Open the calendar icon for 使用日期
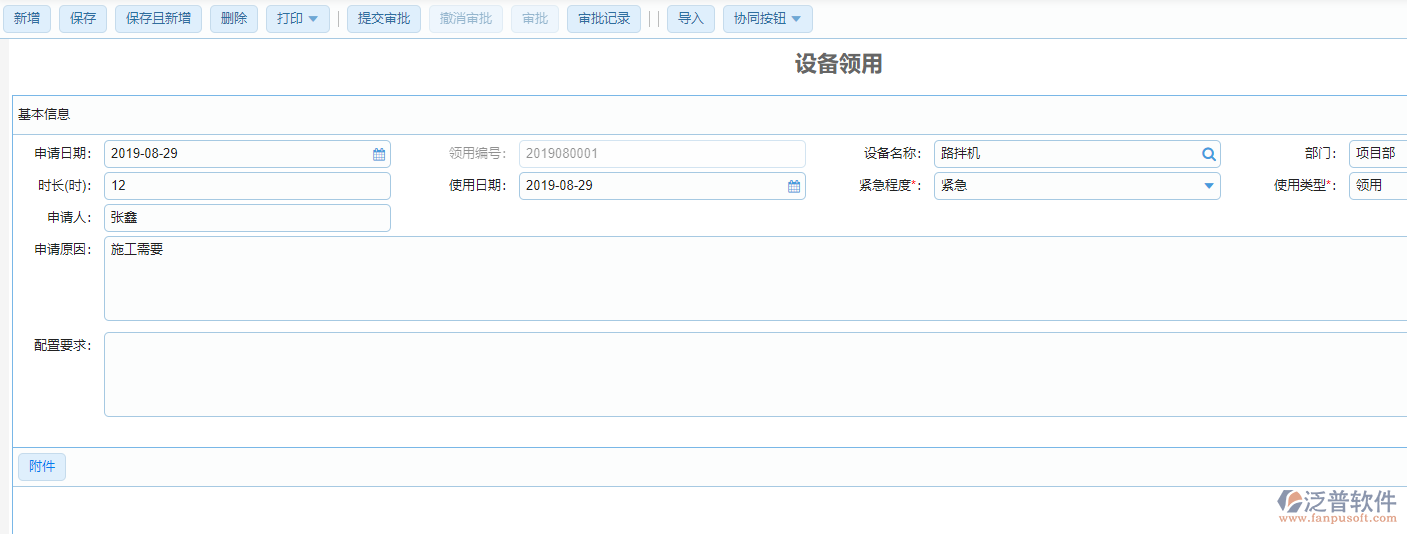Image resolution: width=1407 pixels, height=534 pixels. [794, 186]
